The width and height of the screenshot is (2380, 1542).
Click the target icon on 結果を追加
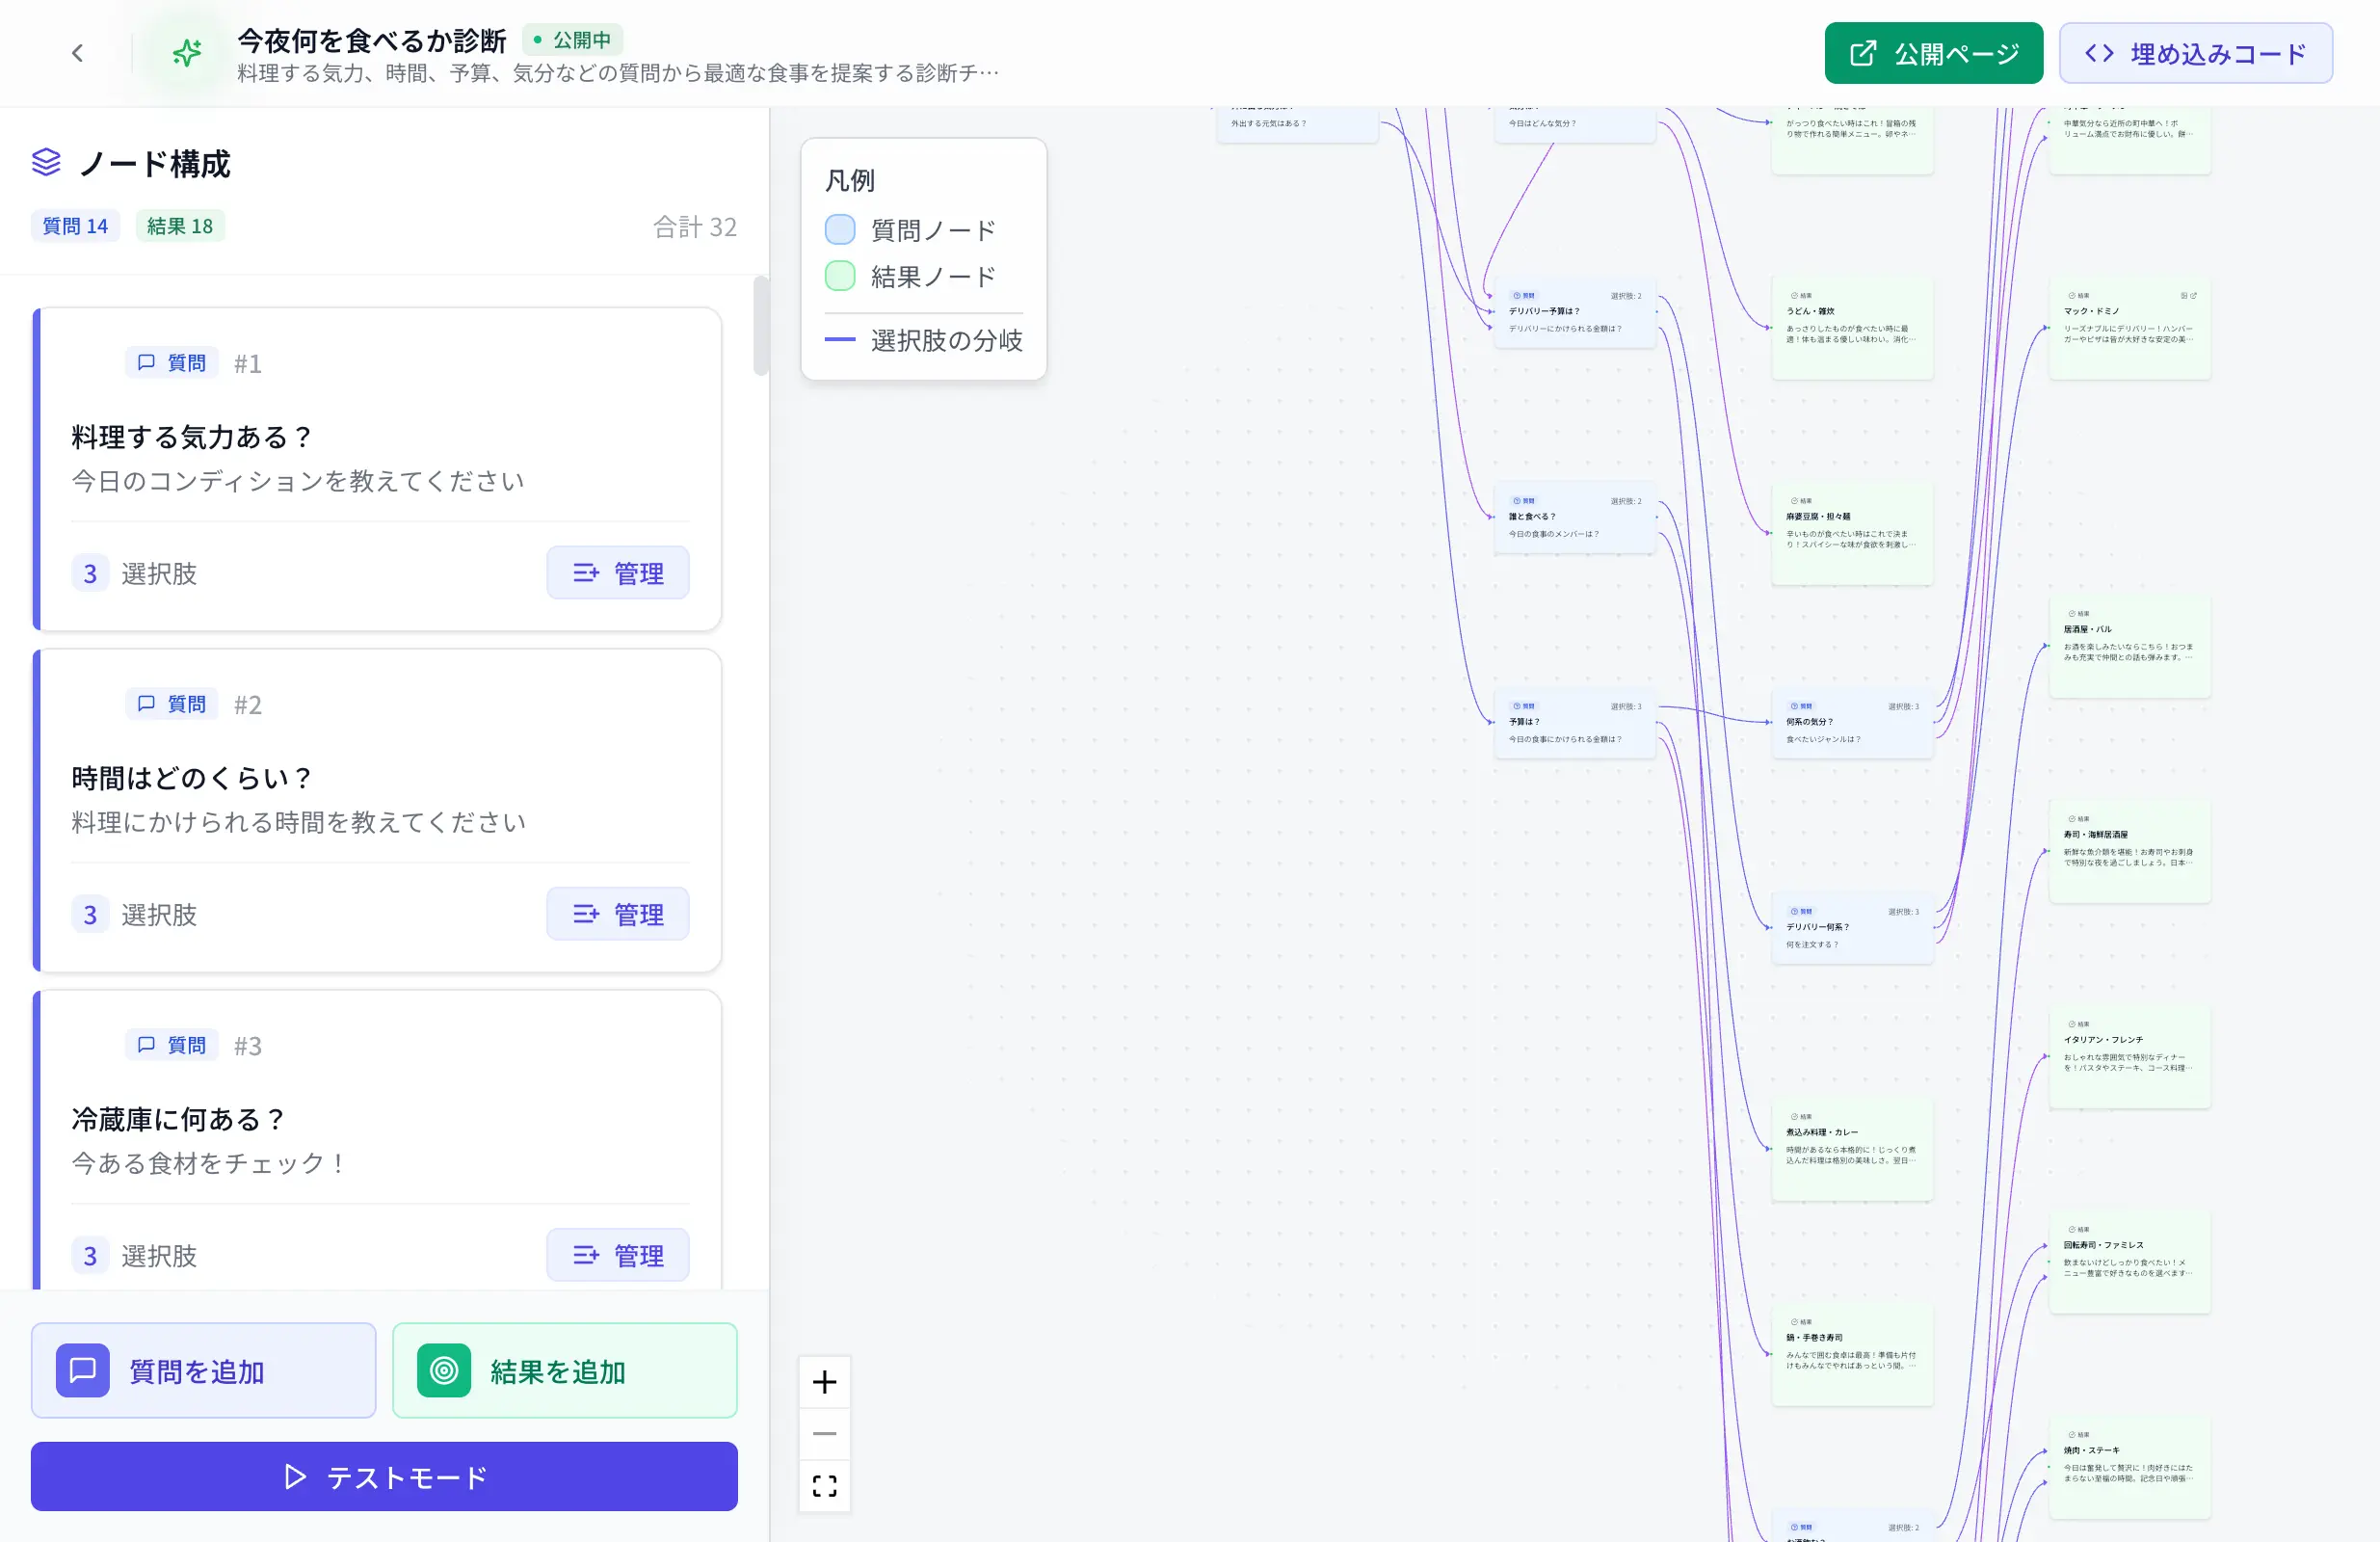[x=446, y=1371]
